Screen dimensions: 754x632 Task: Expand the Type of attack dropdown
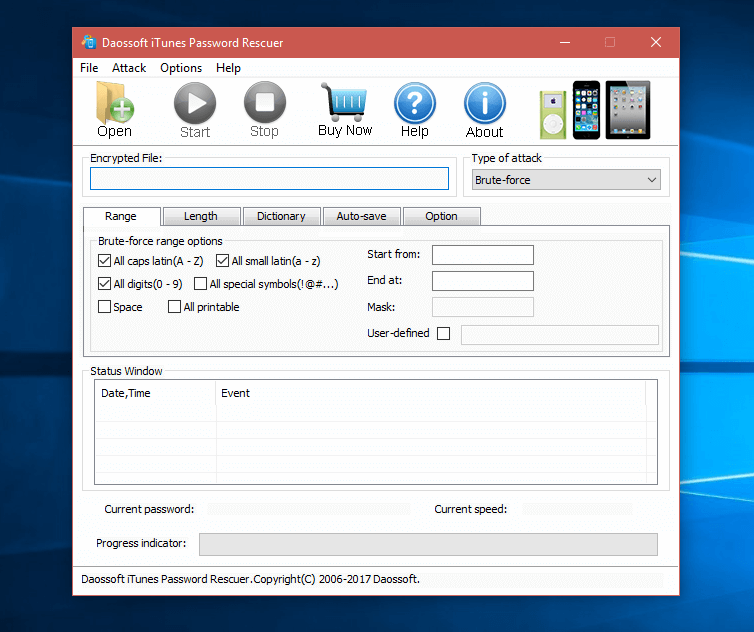point(566,180)
